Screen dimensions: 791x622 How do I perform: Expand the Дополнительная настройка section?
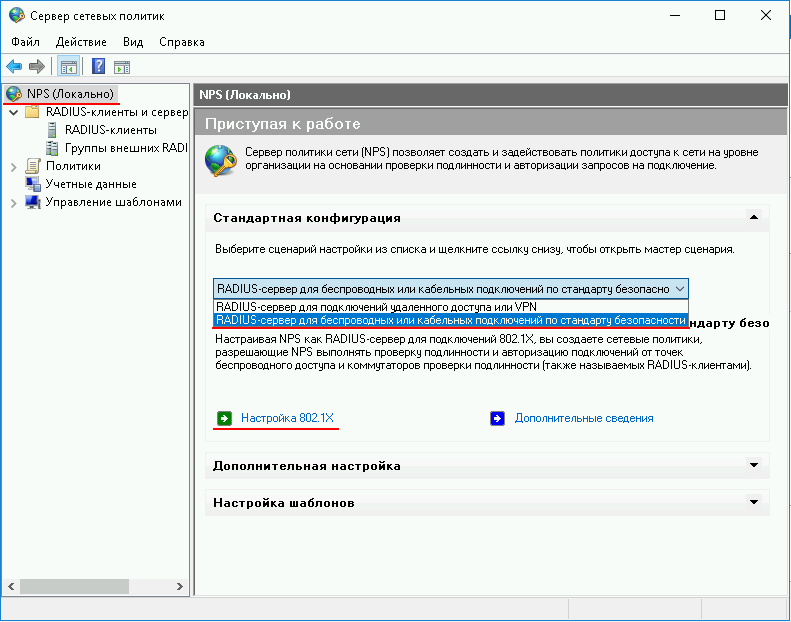[754, 465]
